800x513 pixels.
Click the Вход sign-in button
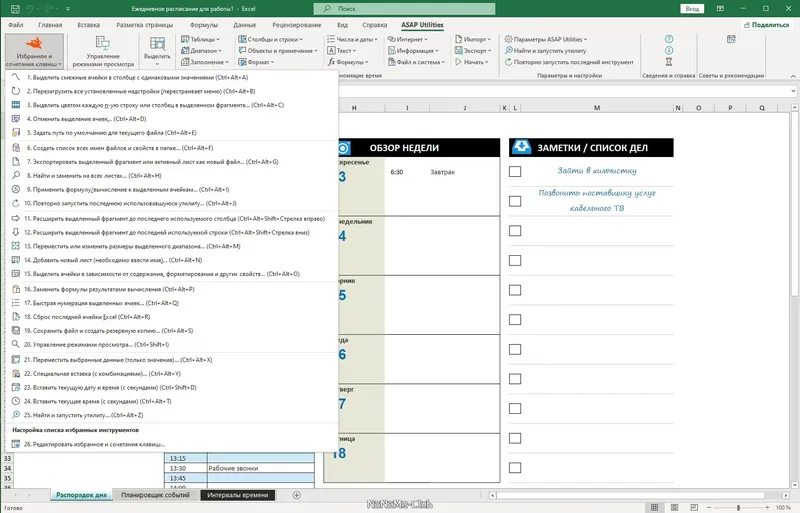click(x=692, y=9)
